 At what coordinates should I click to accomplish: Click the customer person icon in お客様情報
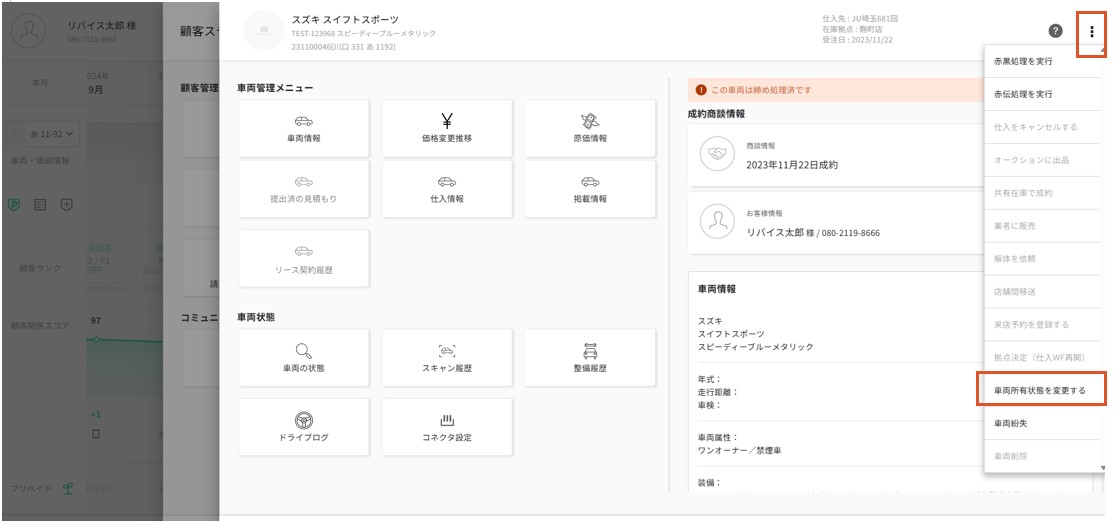(717, 222)
